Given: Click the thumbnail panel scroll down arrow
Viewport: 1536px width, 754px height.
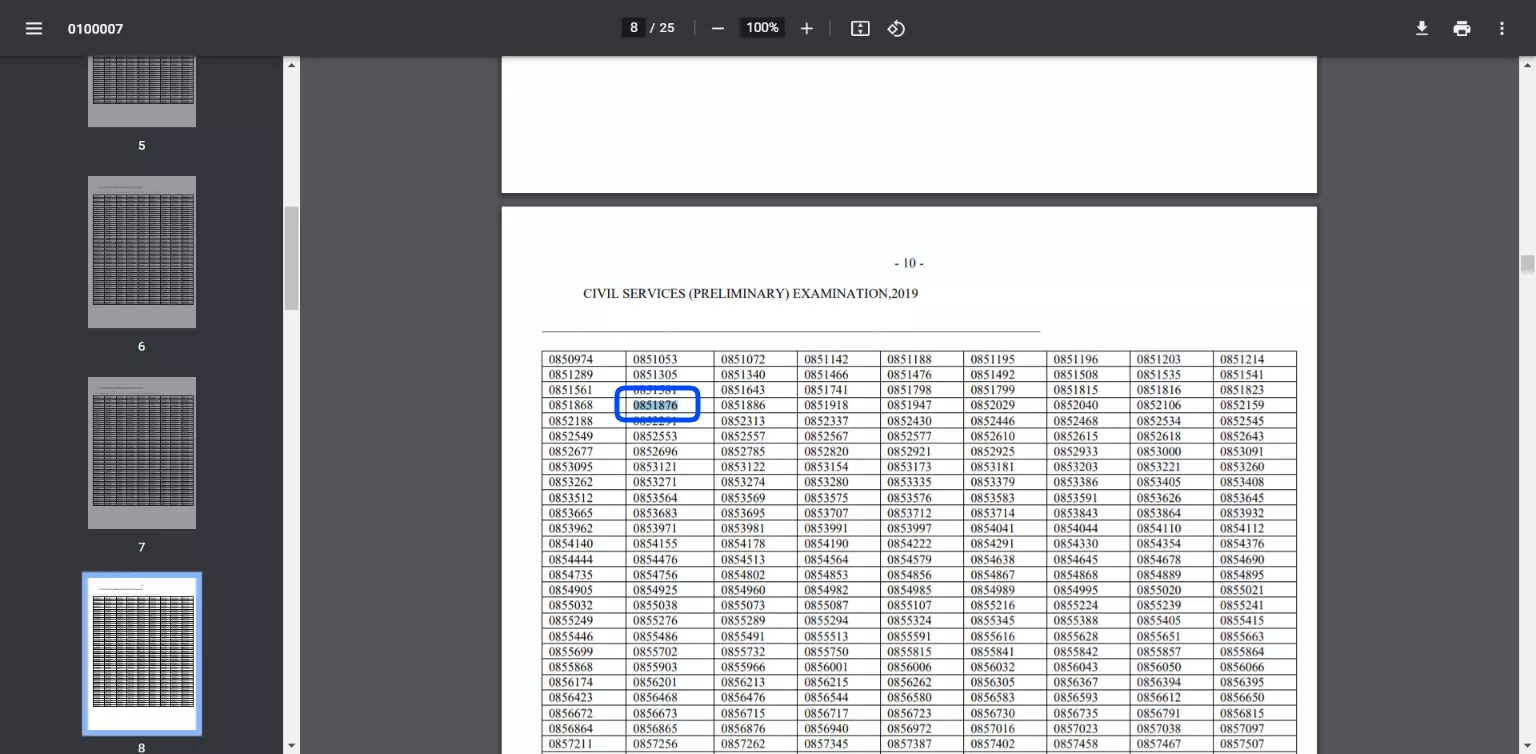Looking at the screenshot, I should coord(292,745).
